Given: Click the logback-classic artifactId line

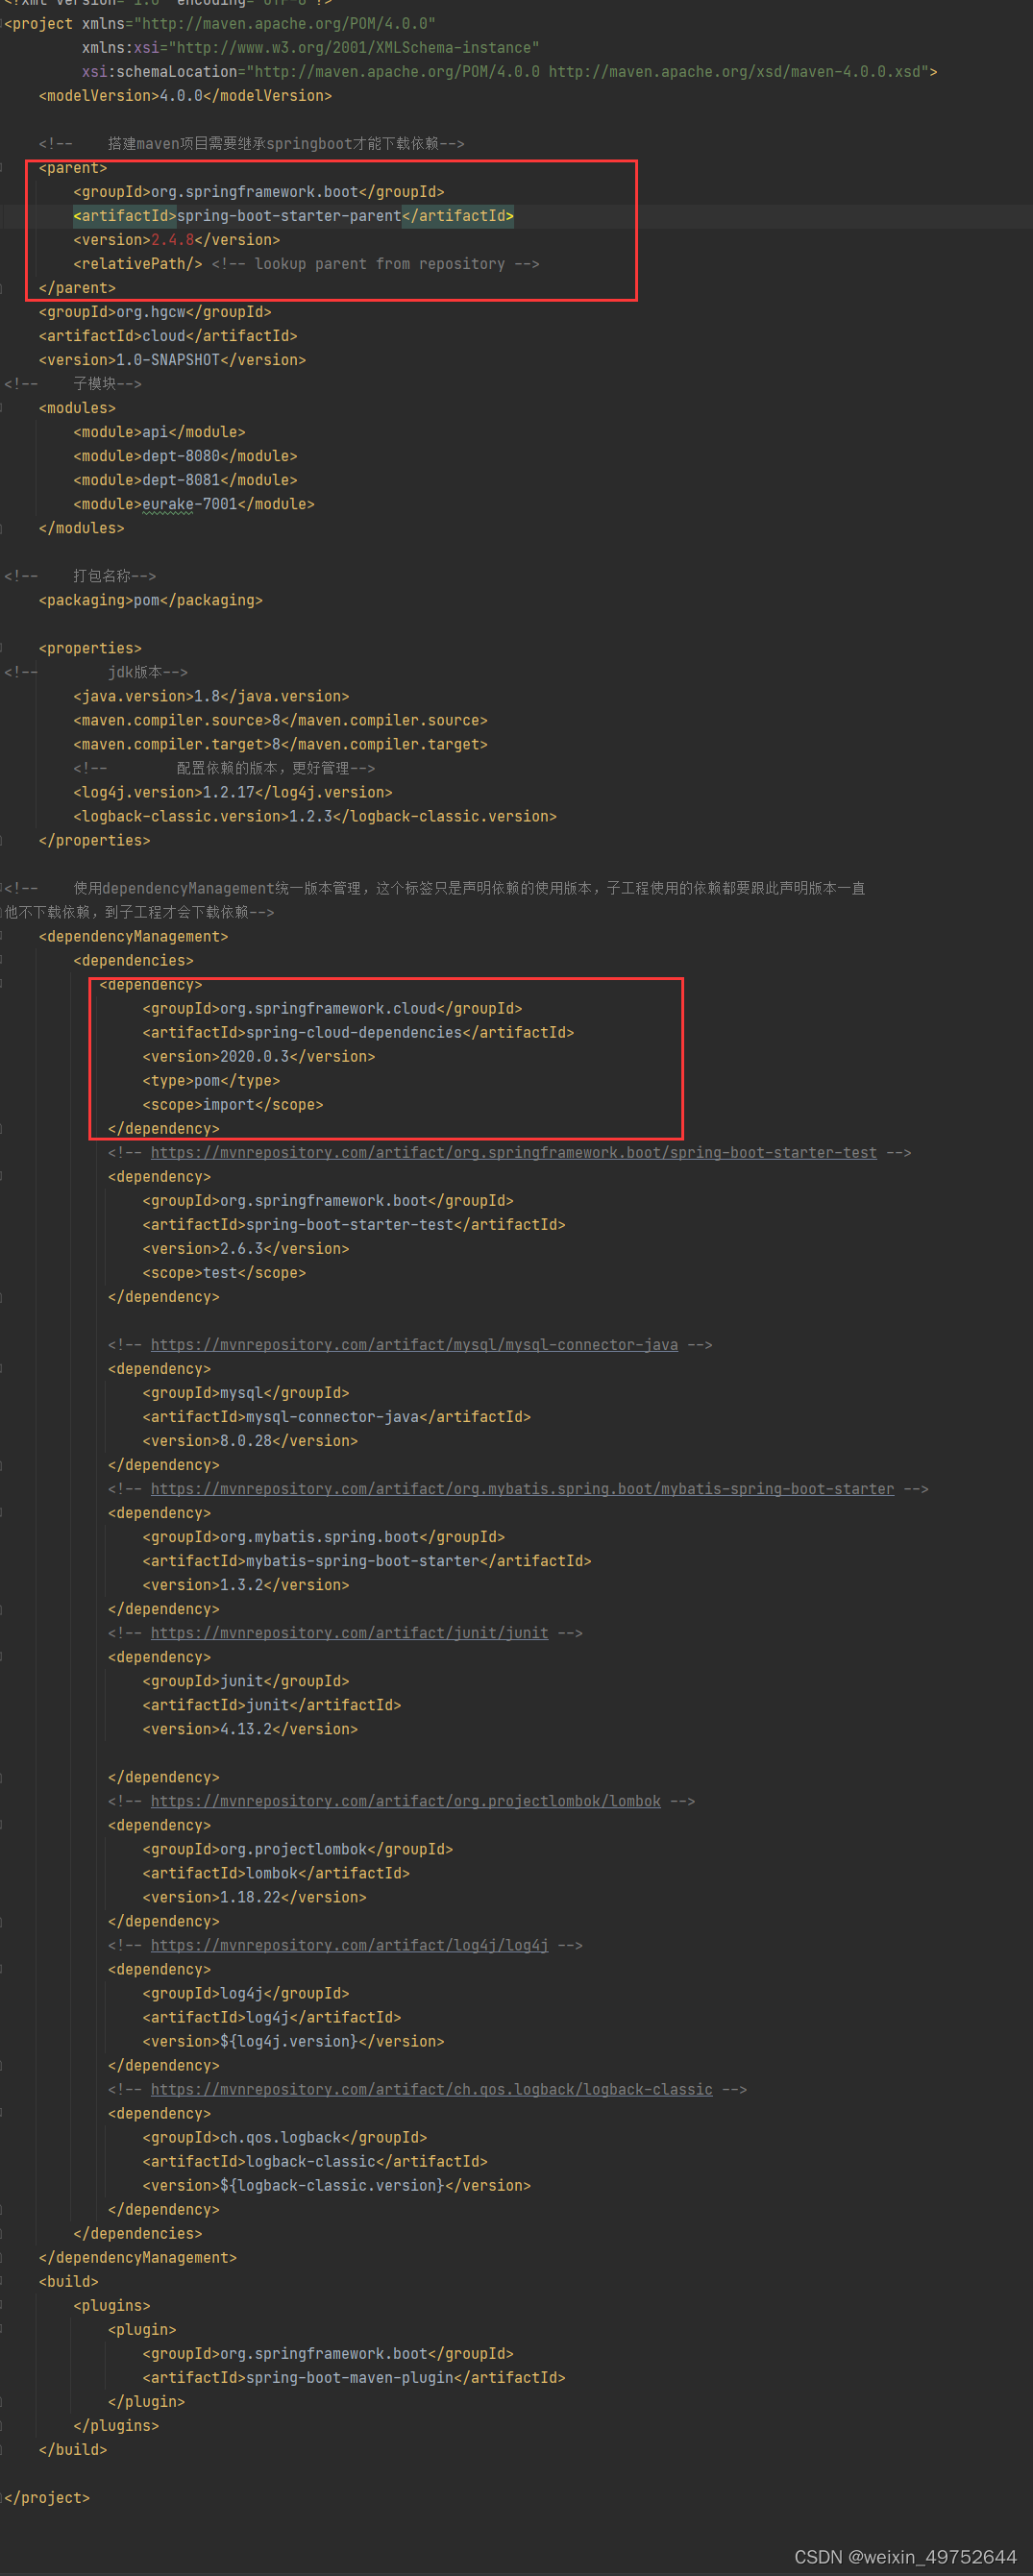Looking at the screenshot, I should pos(315,2160).
